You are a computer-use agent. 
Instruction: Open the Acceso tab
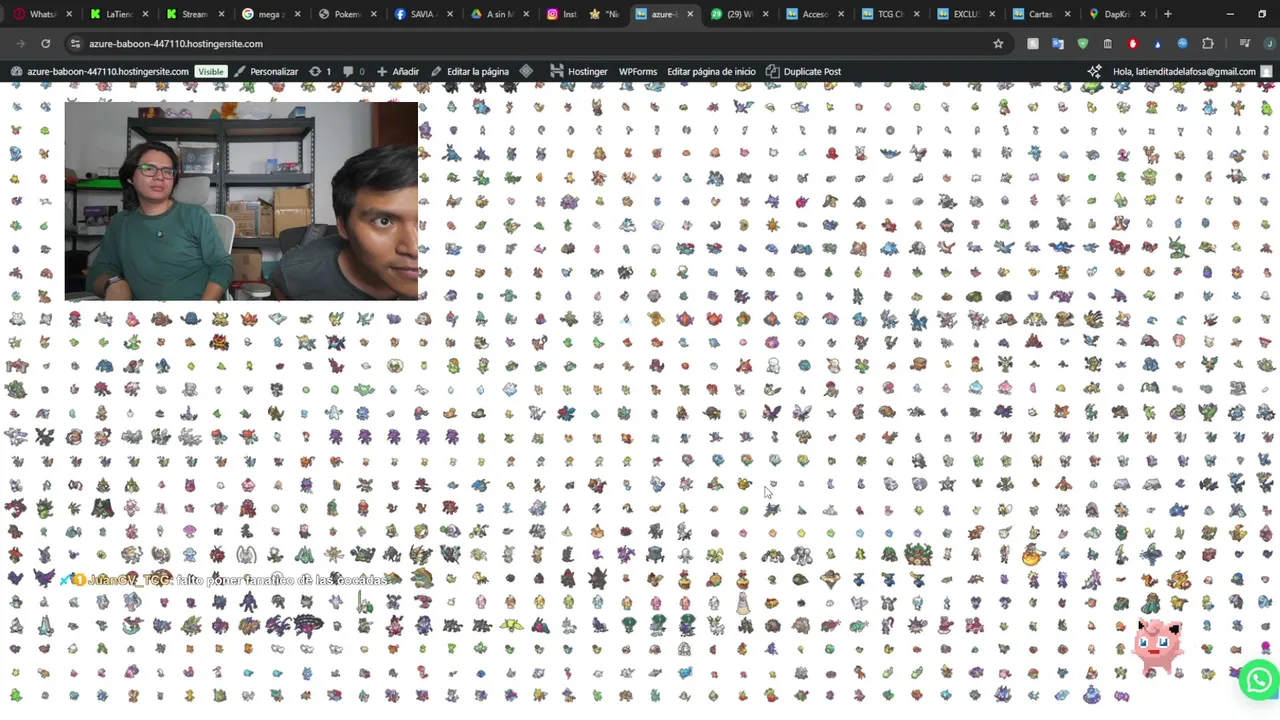coord(814,14)
